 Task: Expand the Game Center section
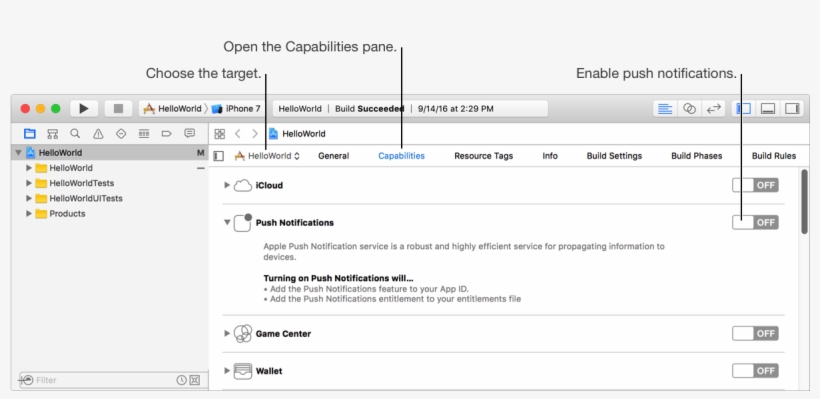[x=227, y=333]
